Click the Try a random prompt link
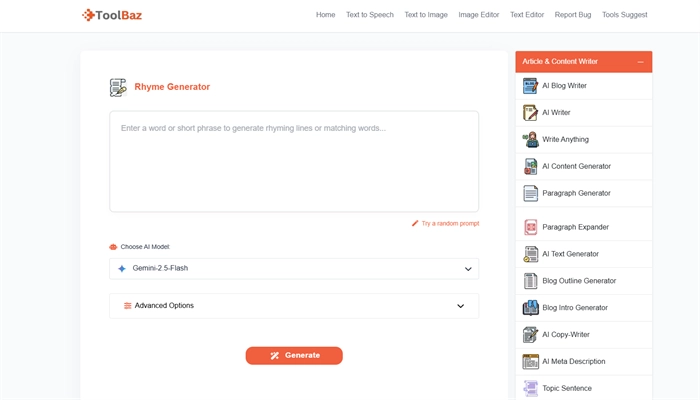 pyautogui.click(x=449, y=224)
